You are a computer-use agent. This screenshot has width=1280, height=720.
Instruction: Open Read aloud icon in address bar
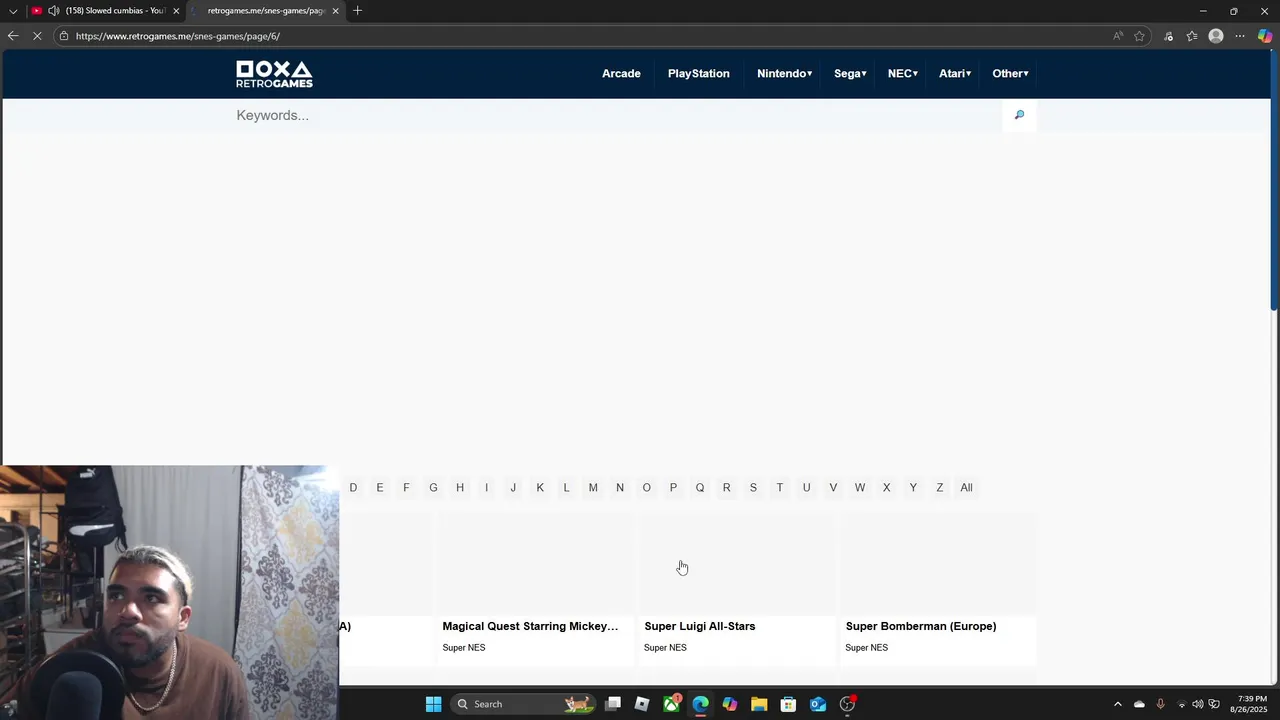coord(1118,36)
